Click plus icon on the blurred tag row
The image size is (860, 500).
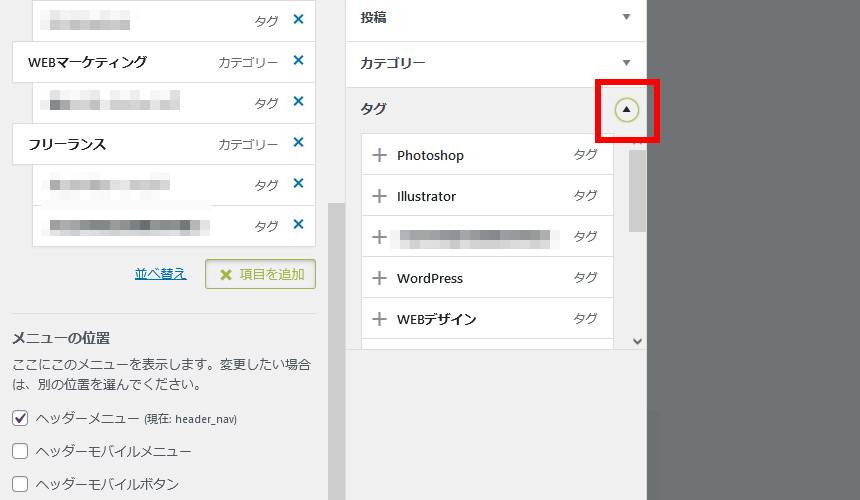[x=379, y=237]
